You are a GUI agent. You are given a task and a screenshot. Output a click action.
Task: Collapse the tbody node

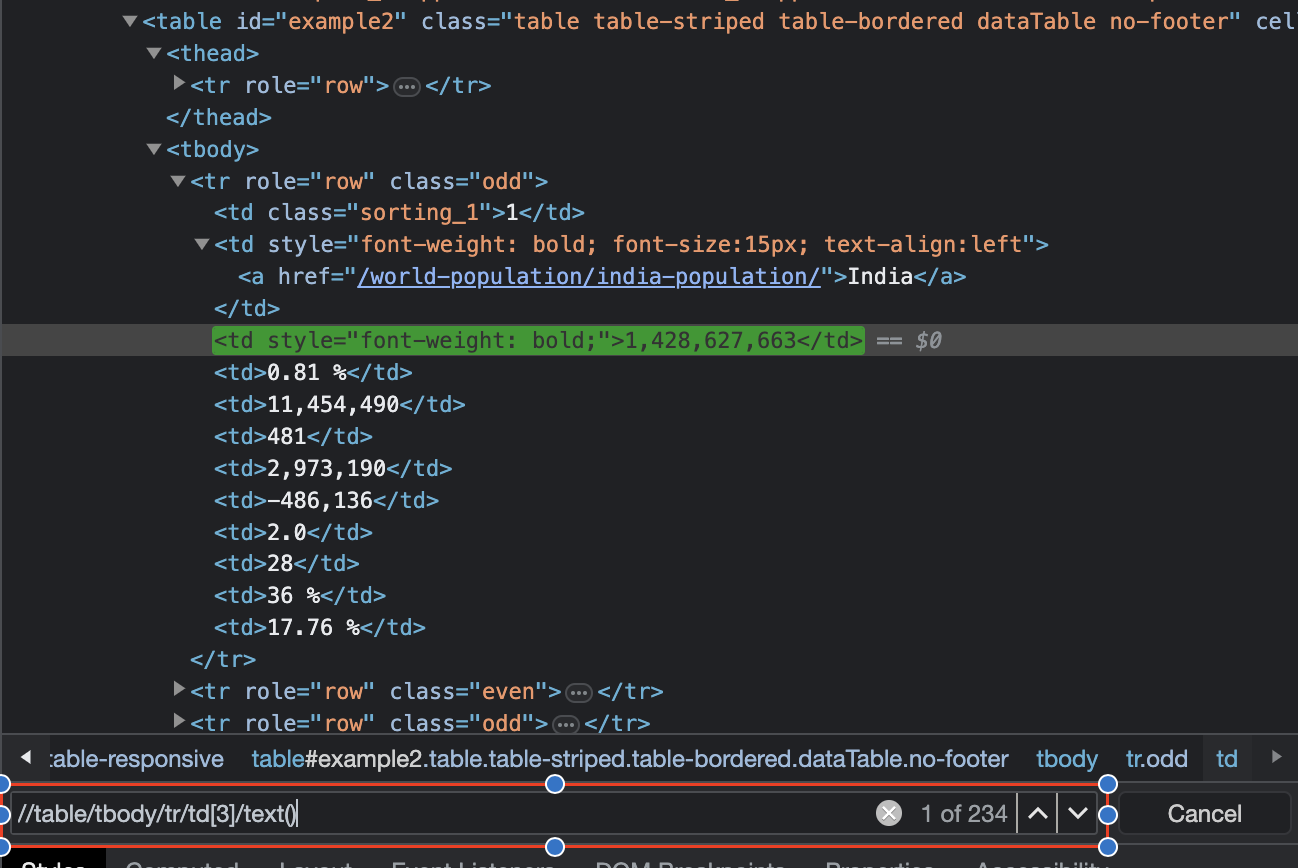point(154,149)
